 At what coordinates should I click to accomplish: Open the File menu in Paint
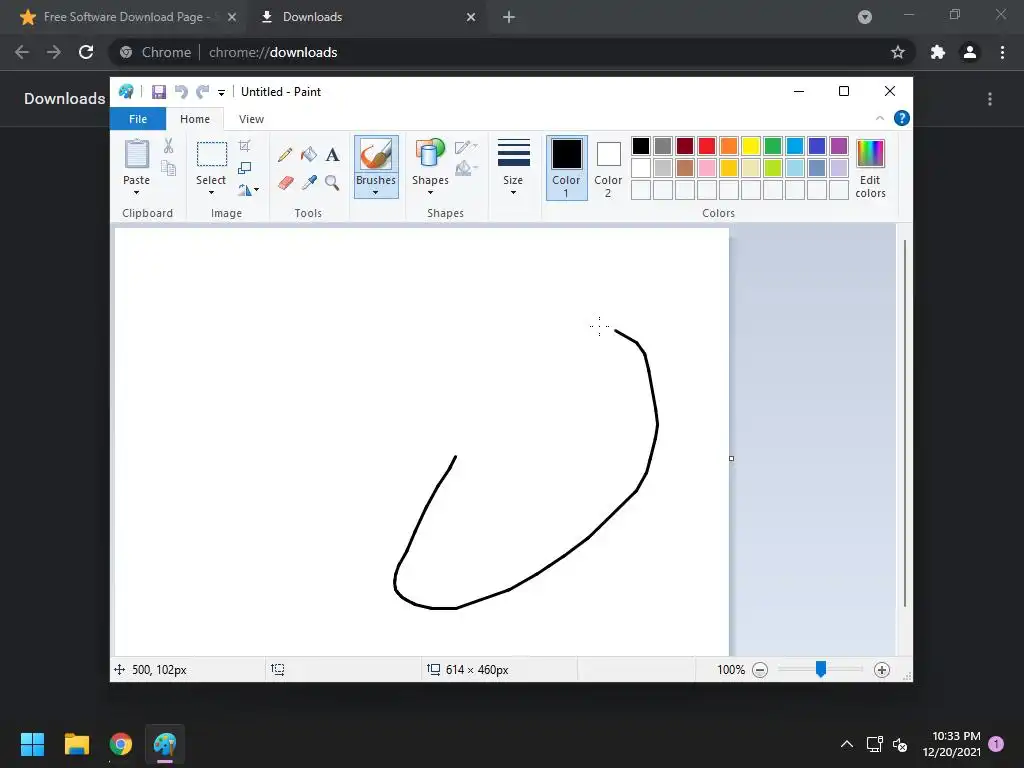click(x=138, y=119)
